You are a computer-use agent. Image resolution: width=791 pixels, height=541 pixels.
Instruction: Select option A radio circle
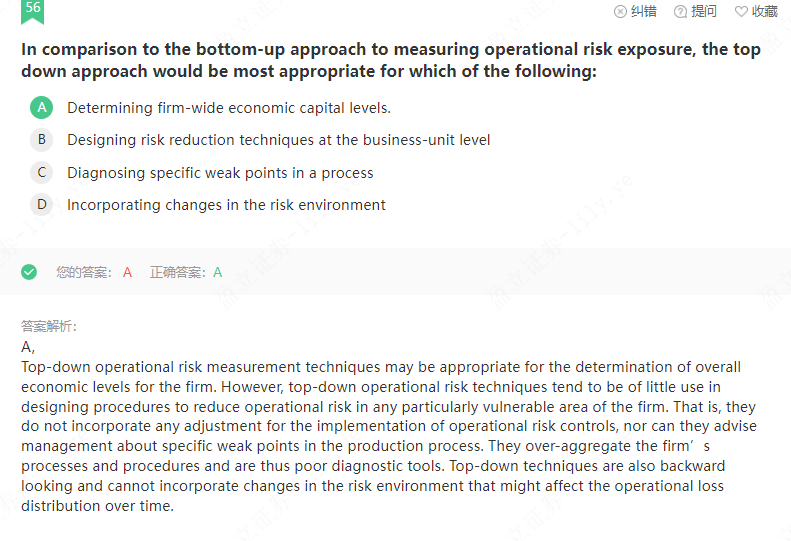pyautogui.click(x=41, y=108)
